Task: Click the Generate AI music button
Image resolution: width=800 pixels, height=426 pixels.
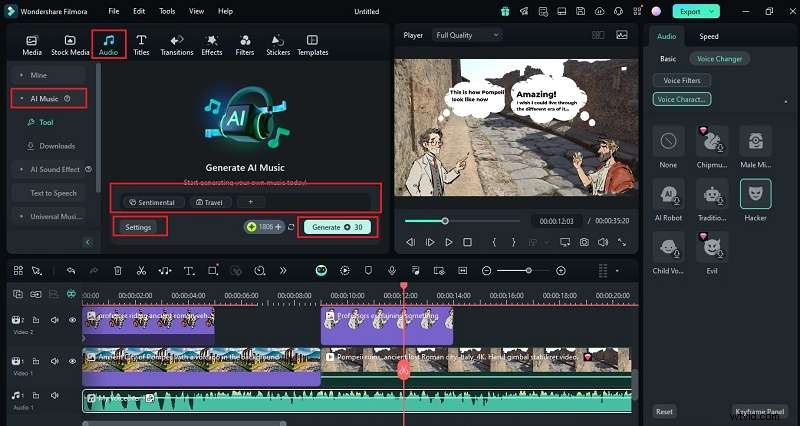Action: 337,227
